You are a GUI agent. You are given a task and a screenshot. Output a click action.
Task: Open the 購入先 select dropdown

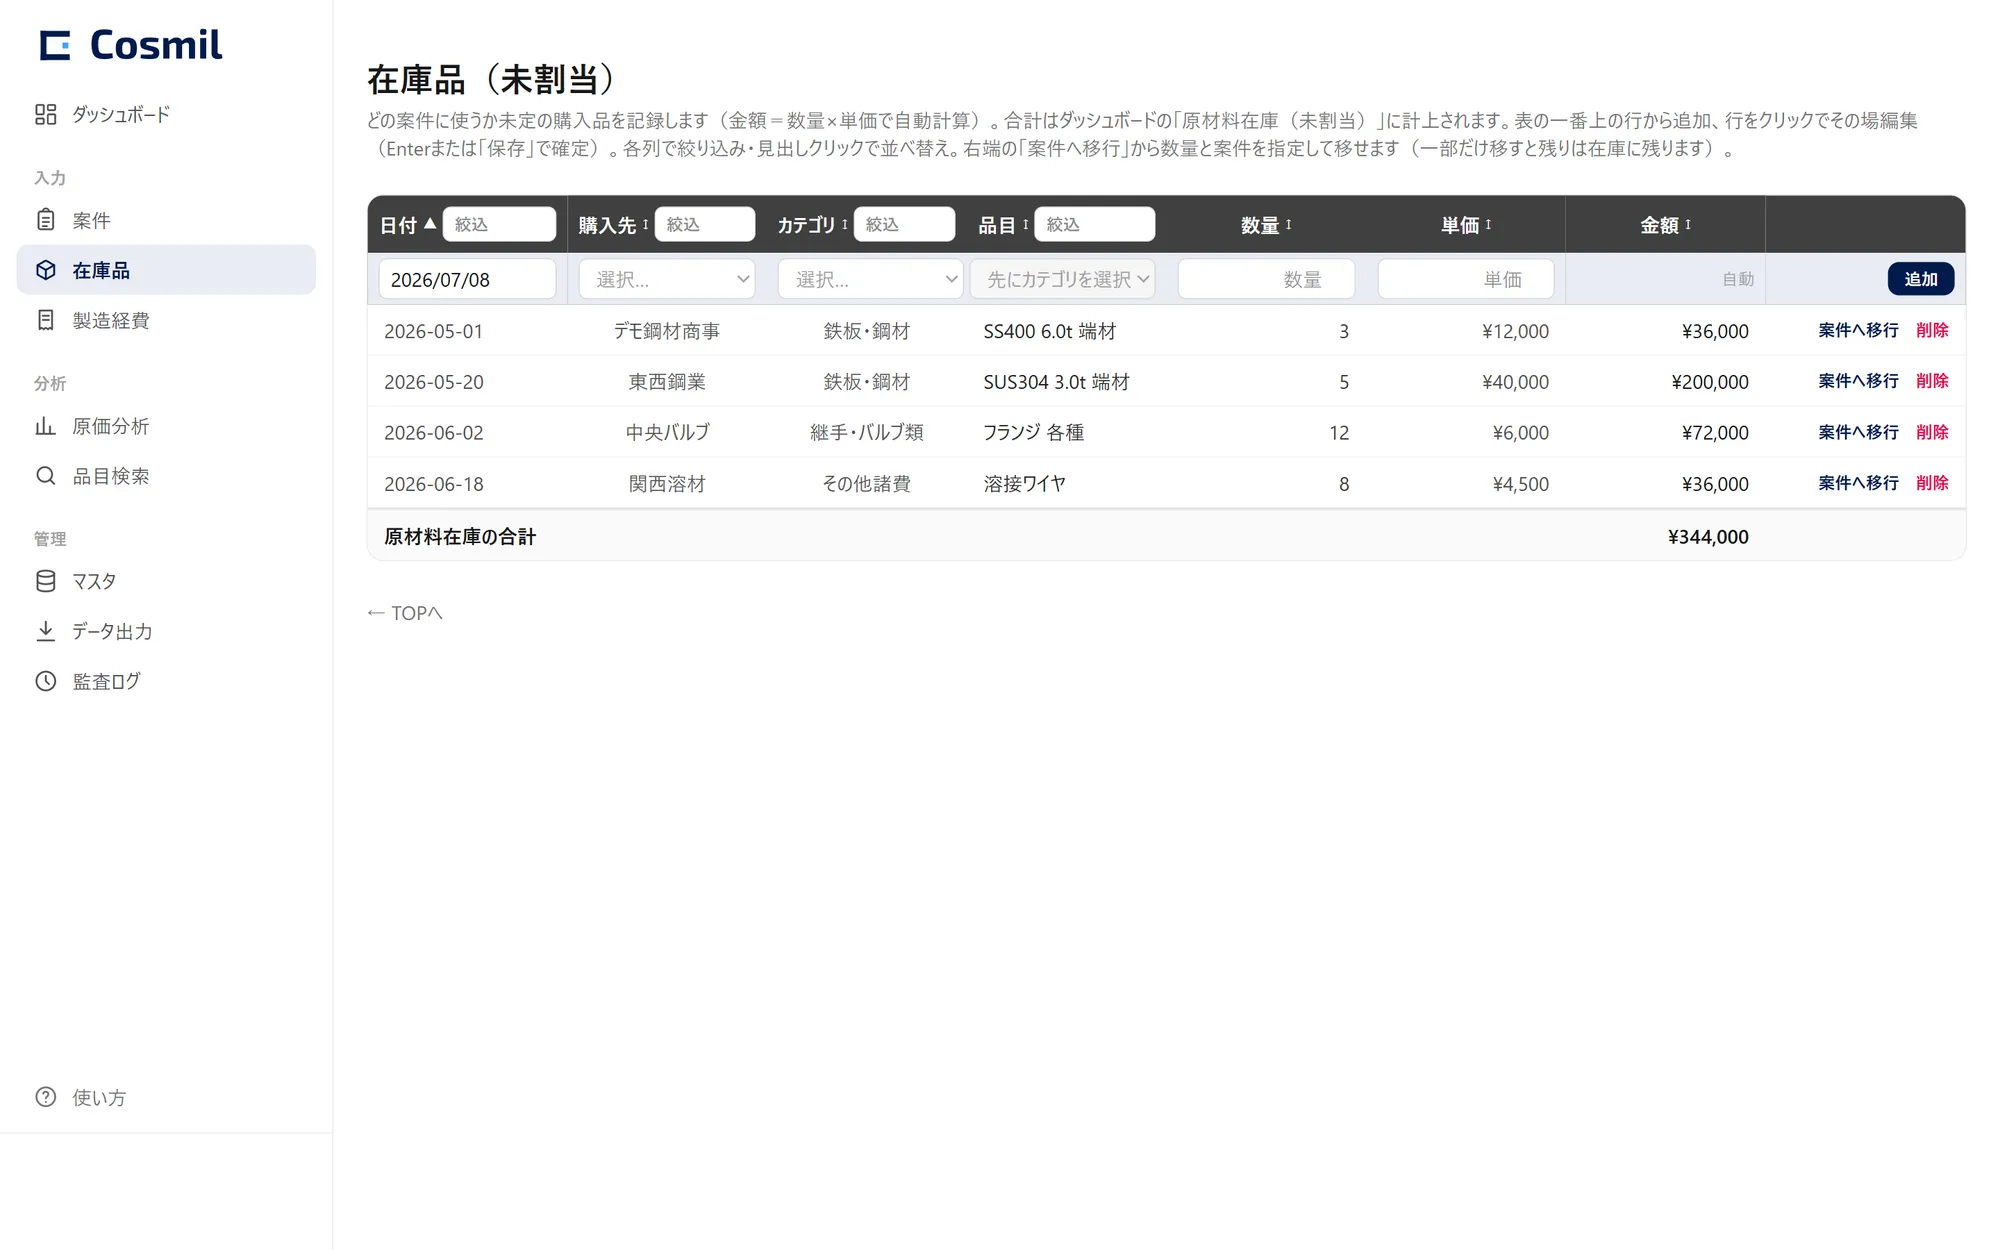667,279
